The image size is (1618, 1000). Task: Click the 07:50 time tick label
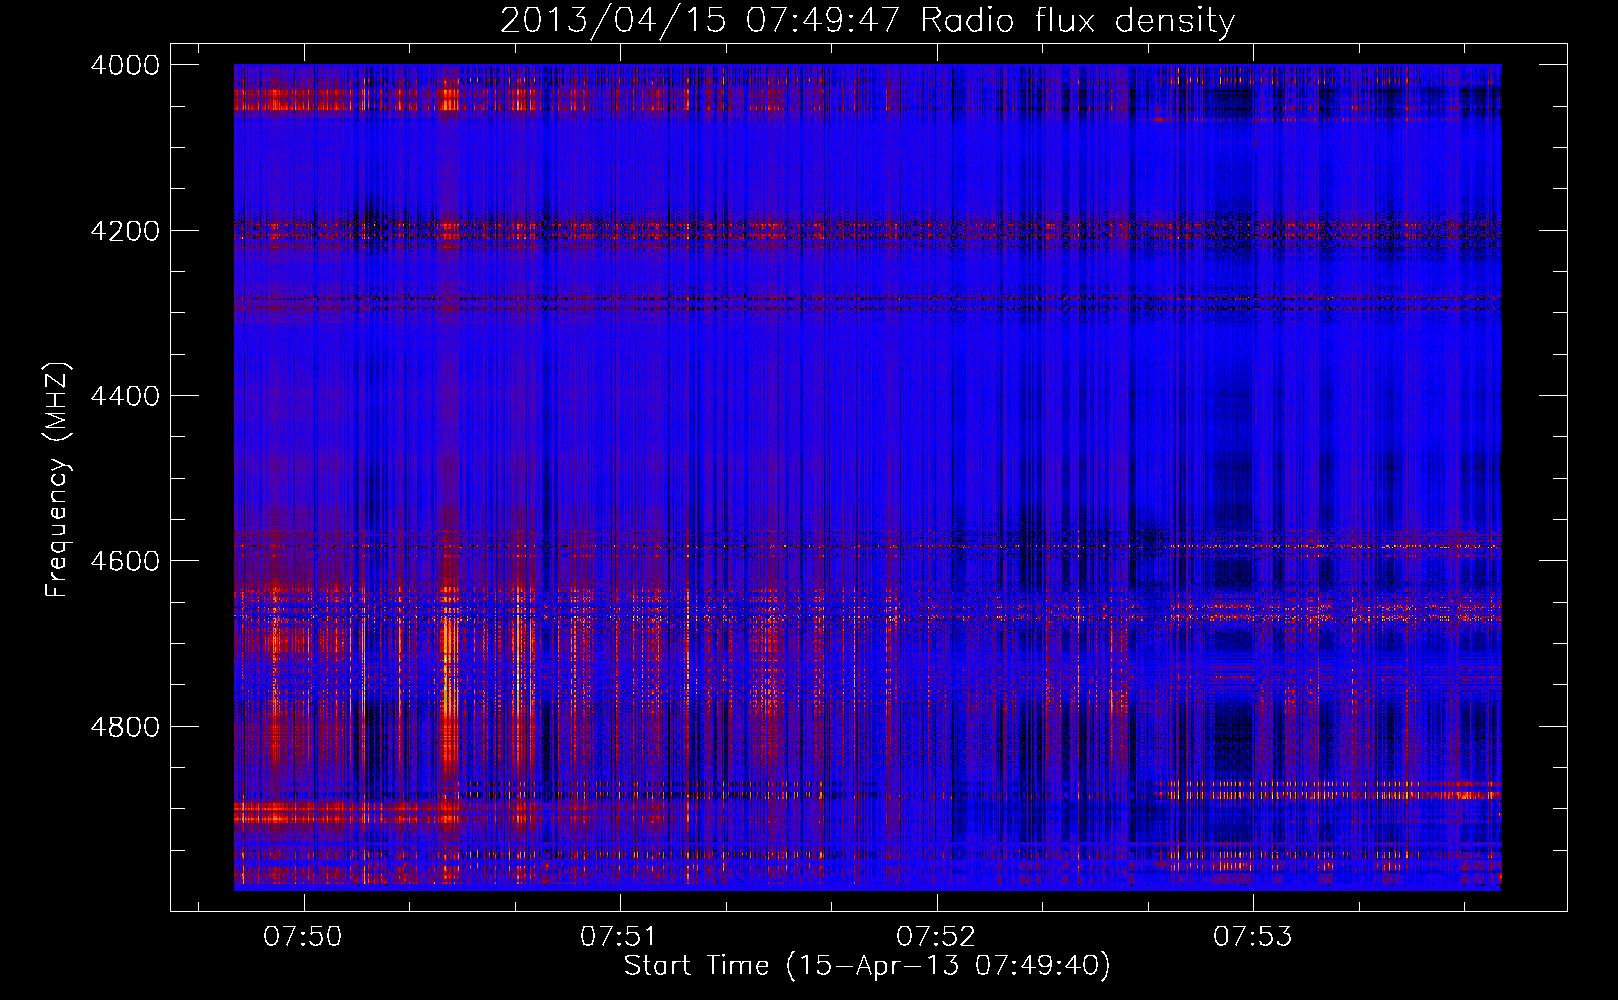(x=303, y=936)
